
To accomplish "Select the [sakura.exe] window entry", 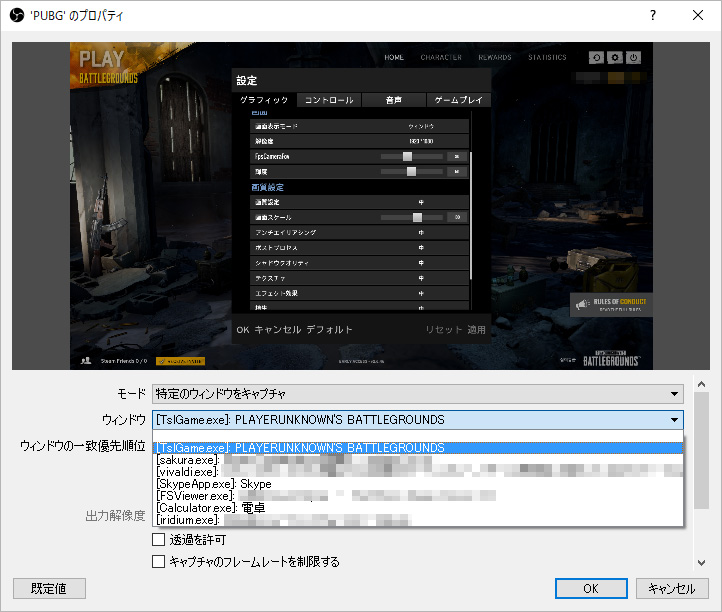I will click(417, 460).
